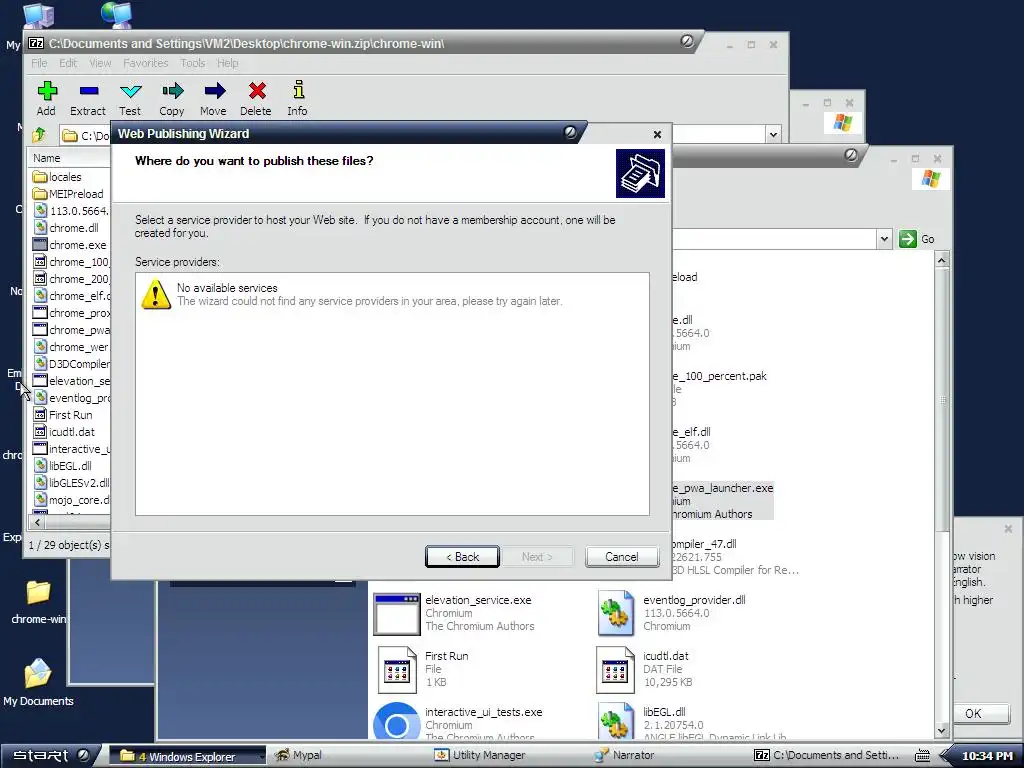Switch to 7-Zip C:\Documents taskbar button
The width and height of the screenshot is (1024, 768).
click(x=827, y=755)
